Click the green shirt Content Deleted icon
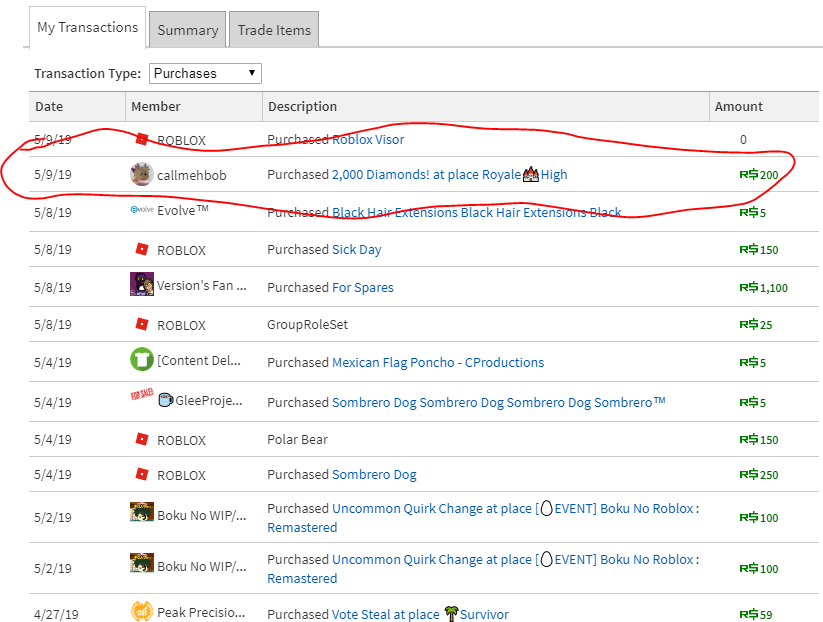Viewport: 823px width, 622px height. tap(142, 359)
